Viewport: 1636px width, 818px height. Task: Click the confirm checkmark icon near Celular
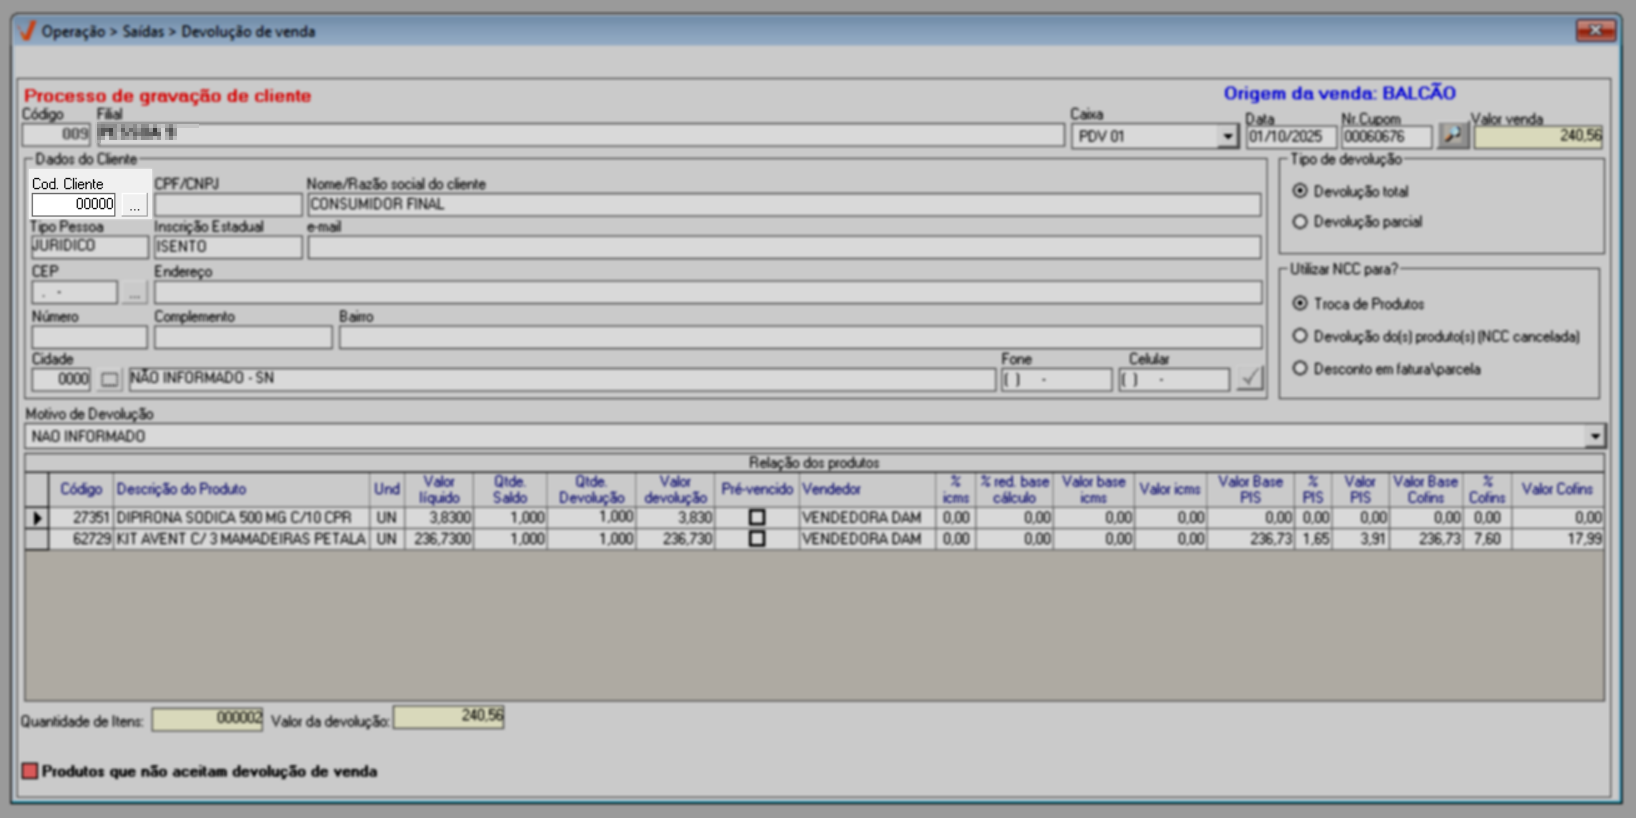(1249, 378)
